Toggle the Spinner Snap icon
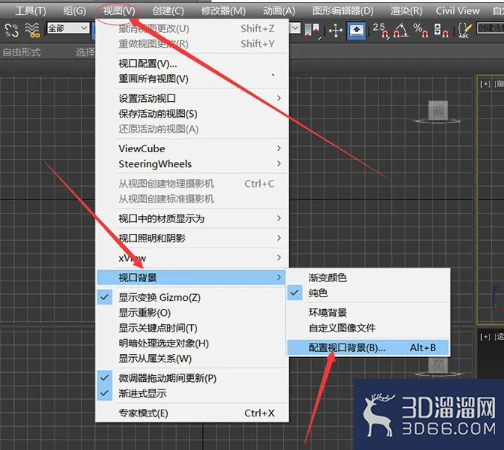This screenshot has height=450, width=504. (441, 30)
